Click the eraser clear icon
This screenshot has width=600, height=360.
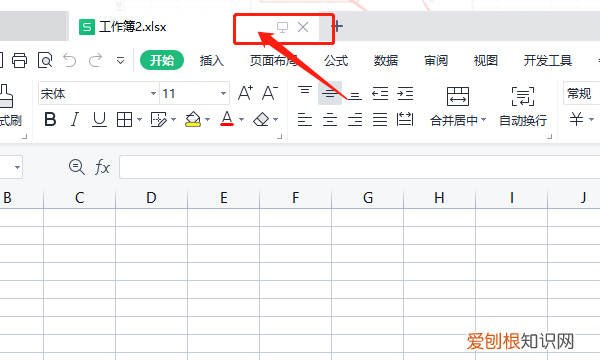click(x=261, y=119)
